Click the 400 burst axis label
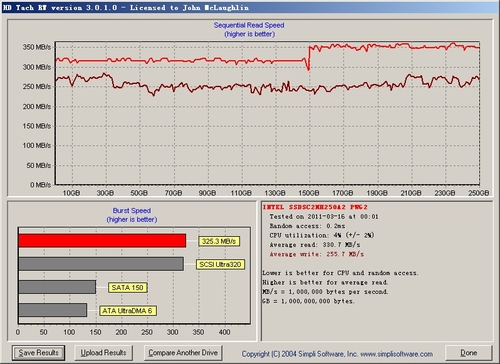 point(224,332)
